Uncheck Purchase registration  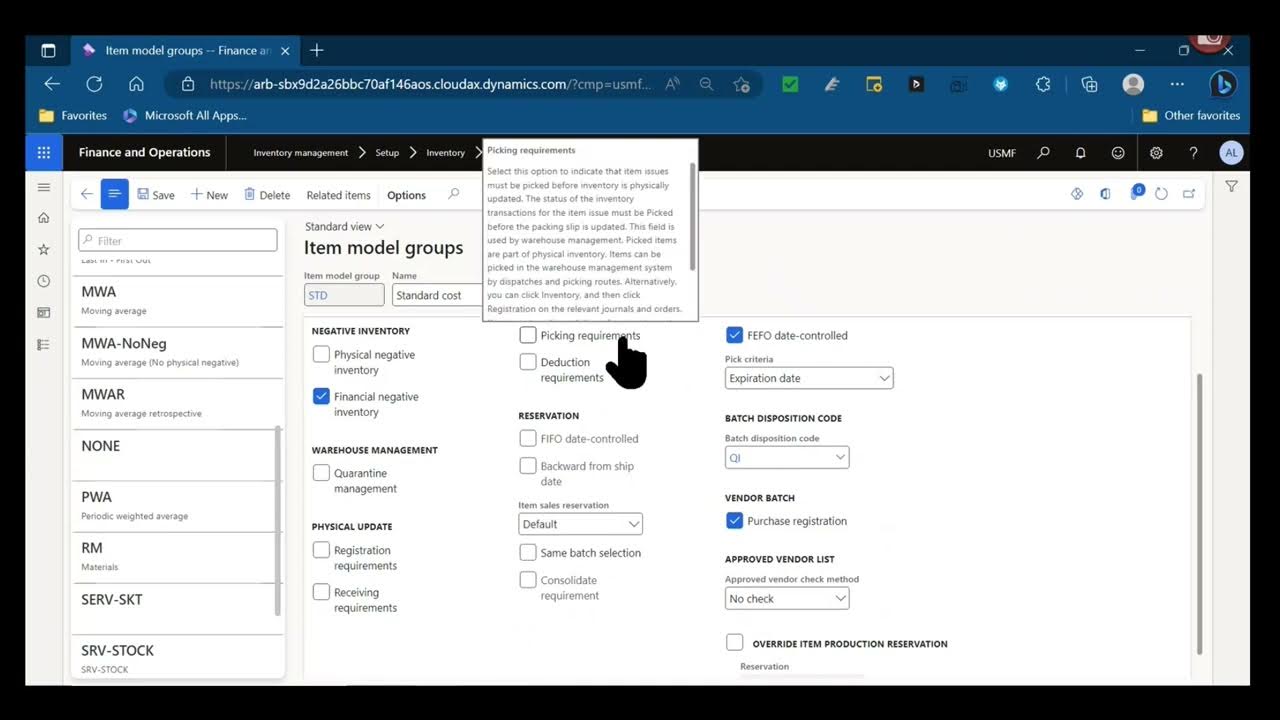click(x=735, y=520)
